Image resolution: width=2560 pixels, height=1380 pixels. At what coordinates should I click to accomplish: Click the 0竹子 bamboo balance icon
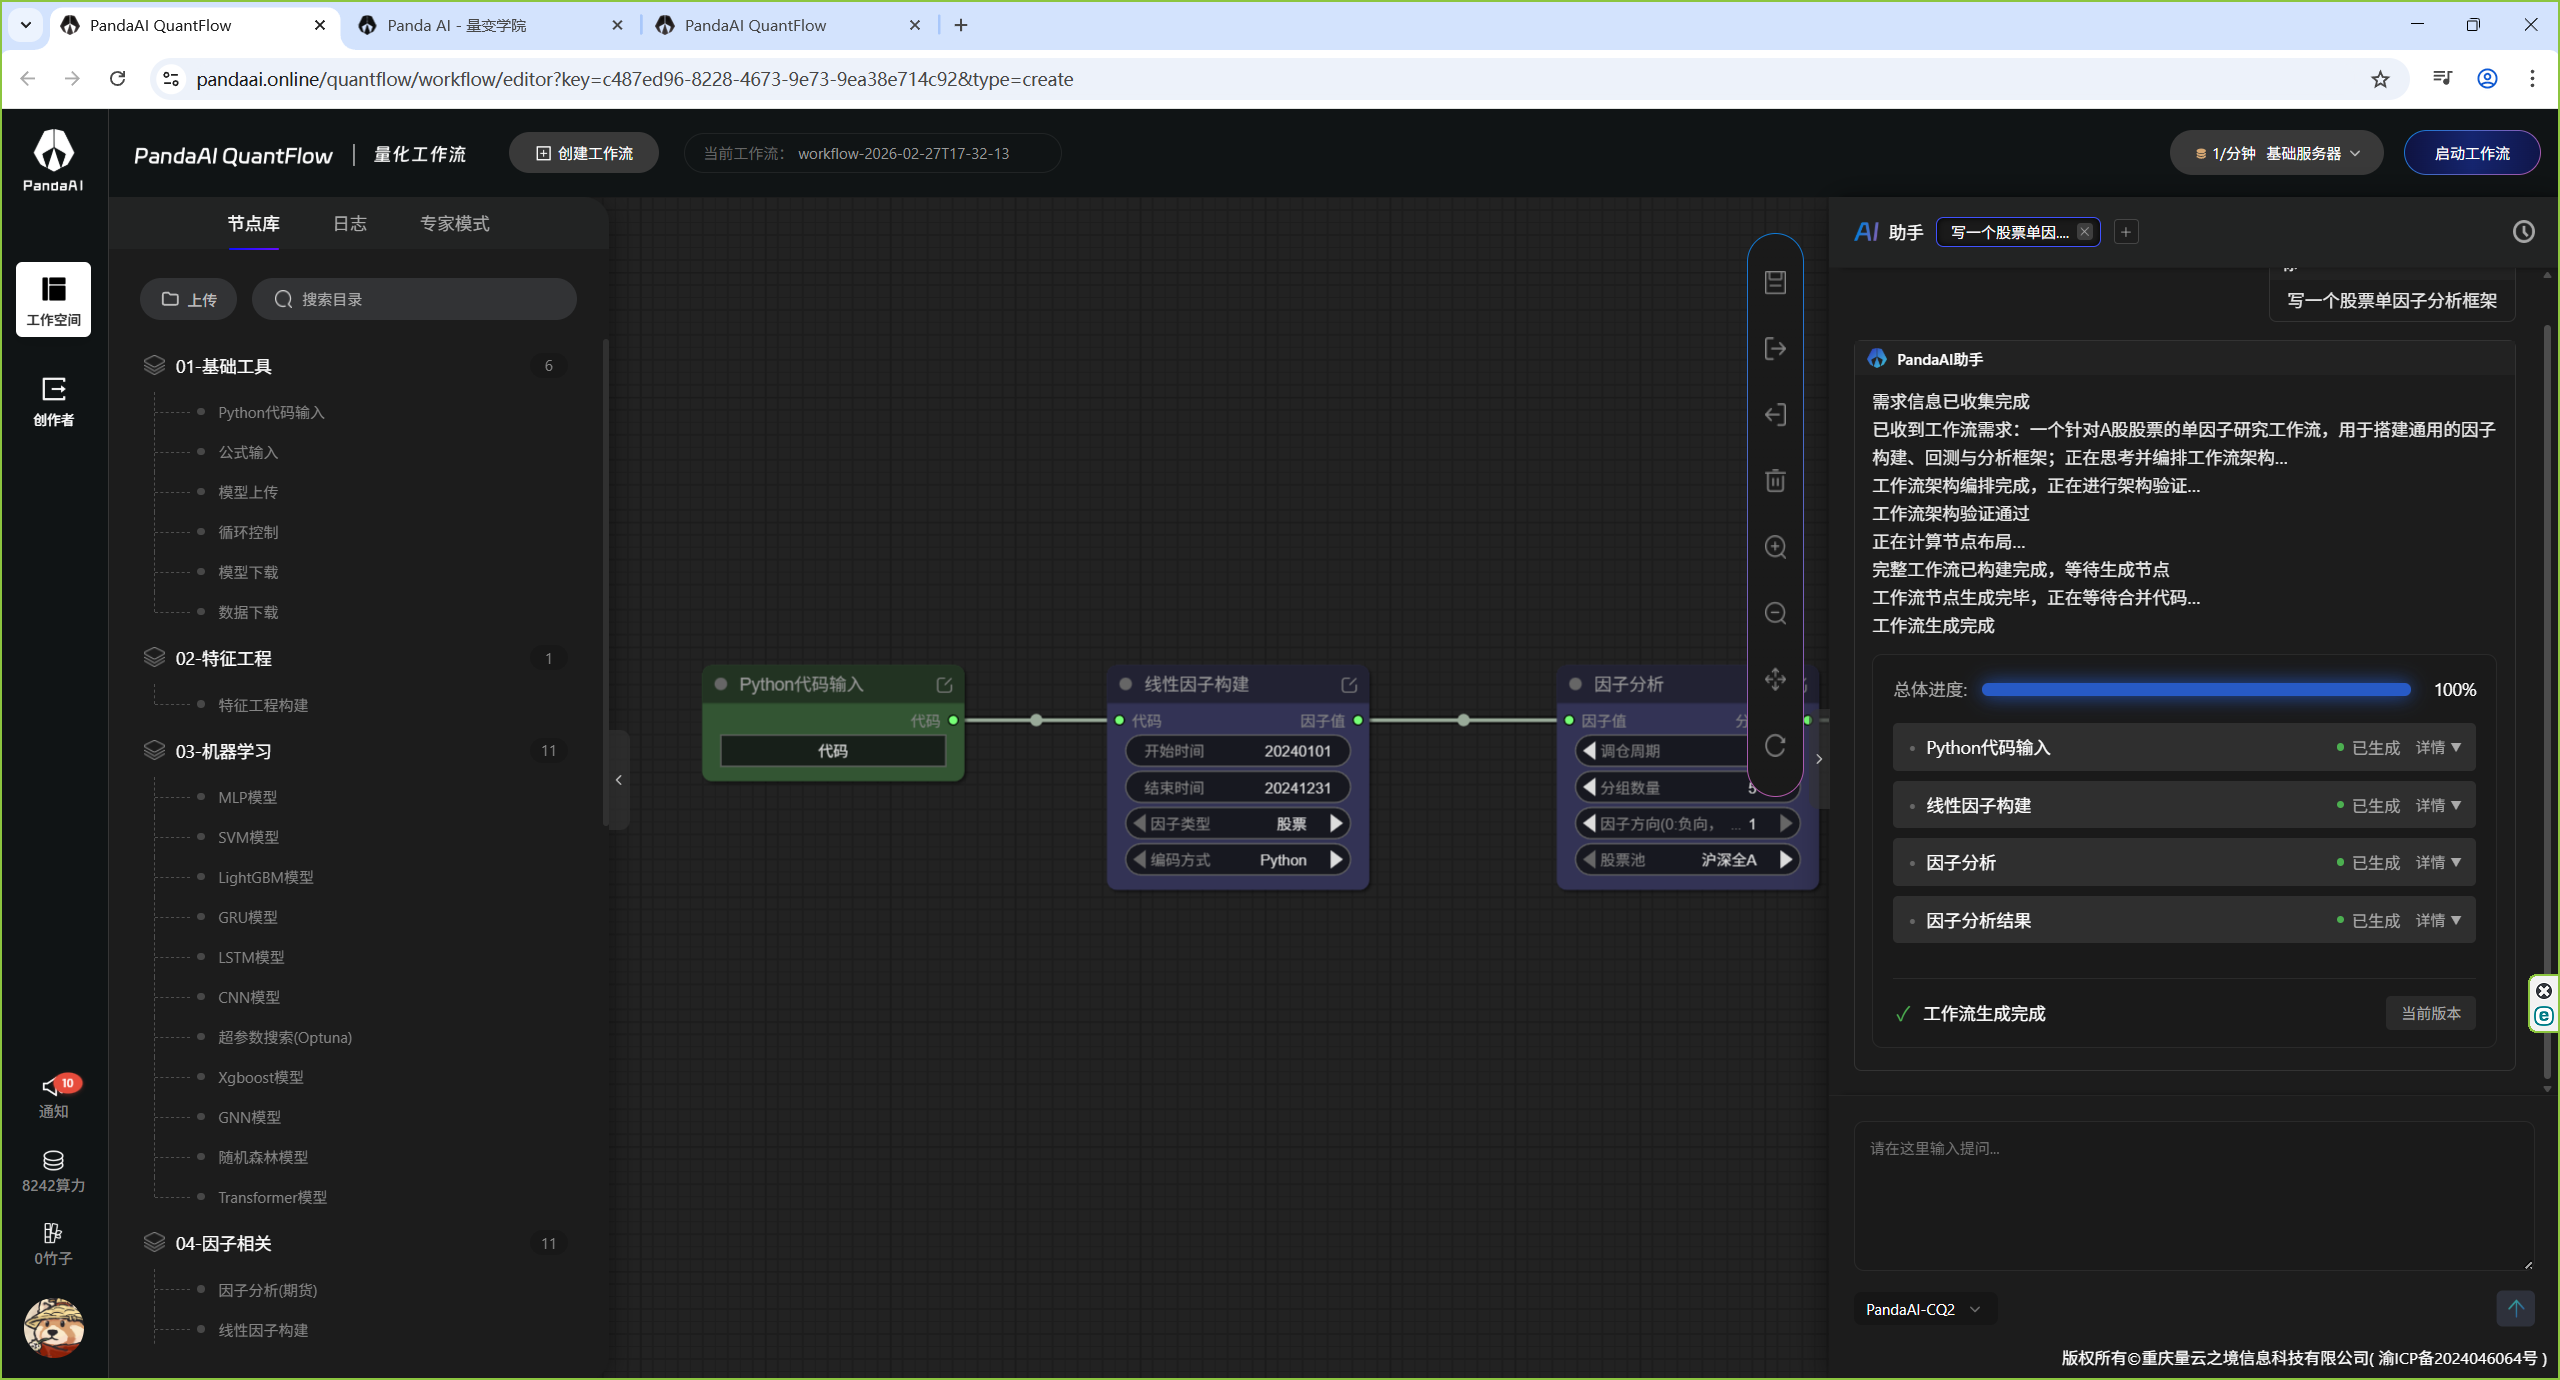(53, 1244)
